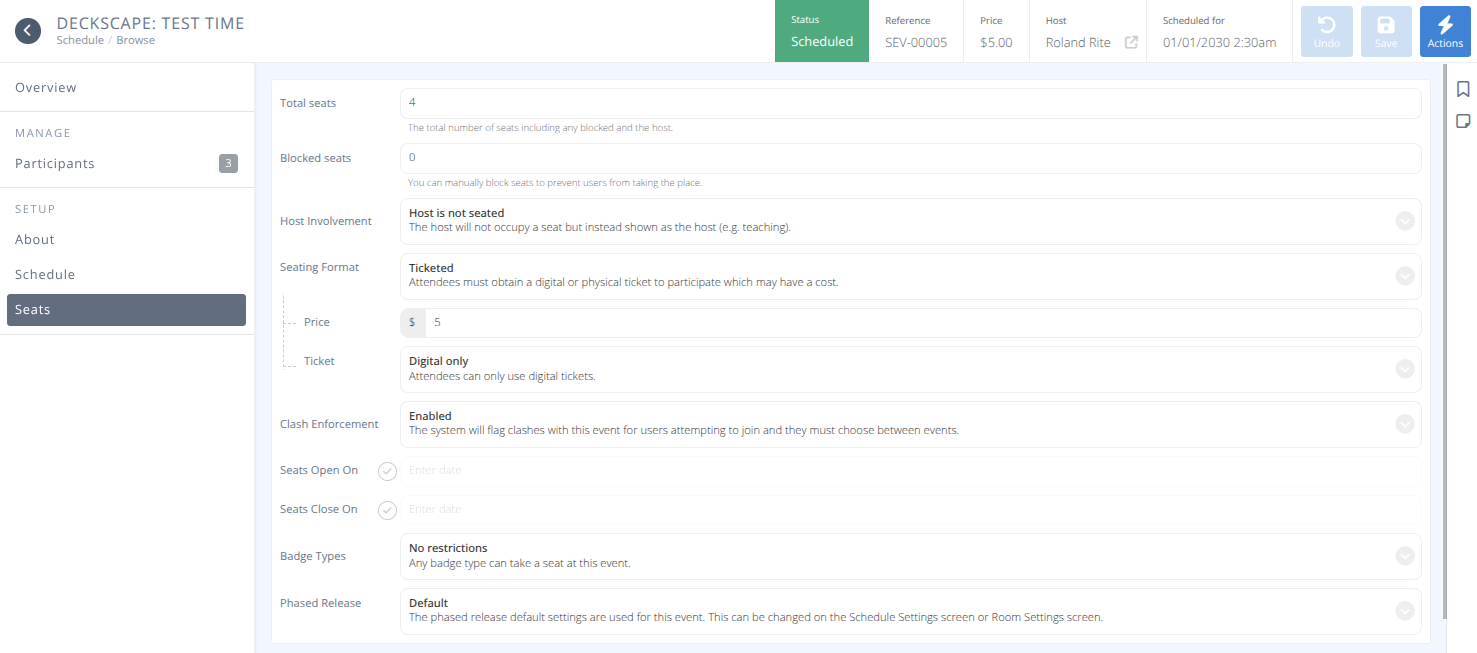Expand the Host Involvement dropdown arrow
Screen dimensions: 1477x653
point(1405,221)
